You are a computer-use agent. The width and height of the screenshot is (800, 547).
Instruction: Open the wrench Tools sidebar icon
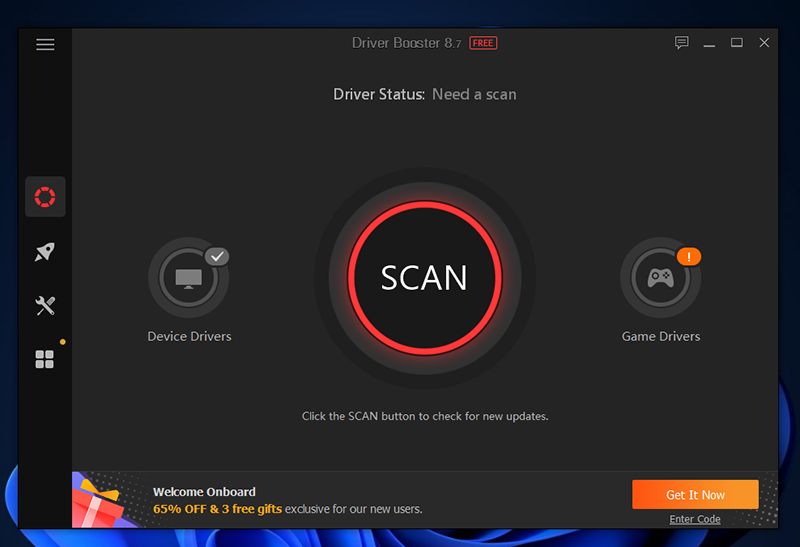[x=45, y=306]
